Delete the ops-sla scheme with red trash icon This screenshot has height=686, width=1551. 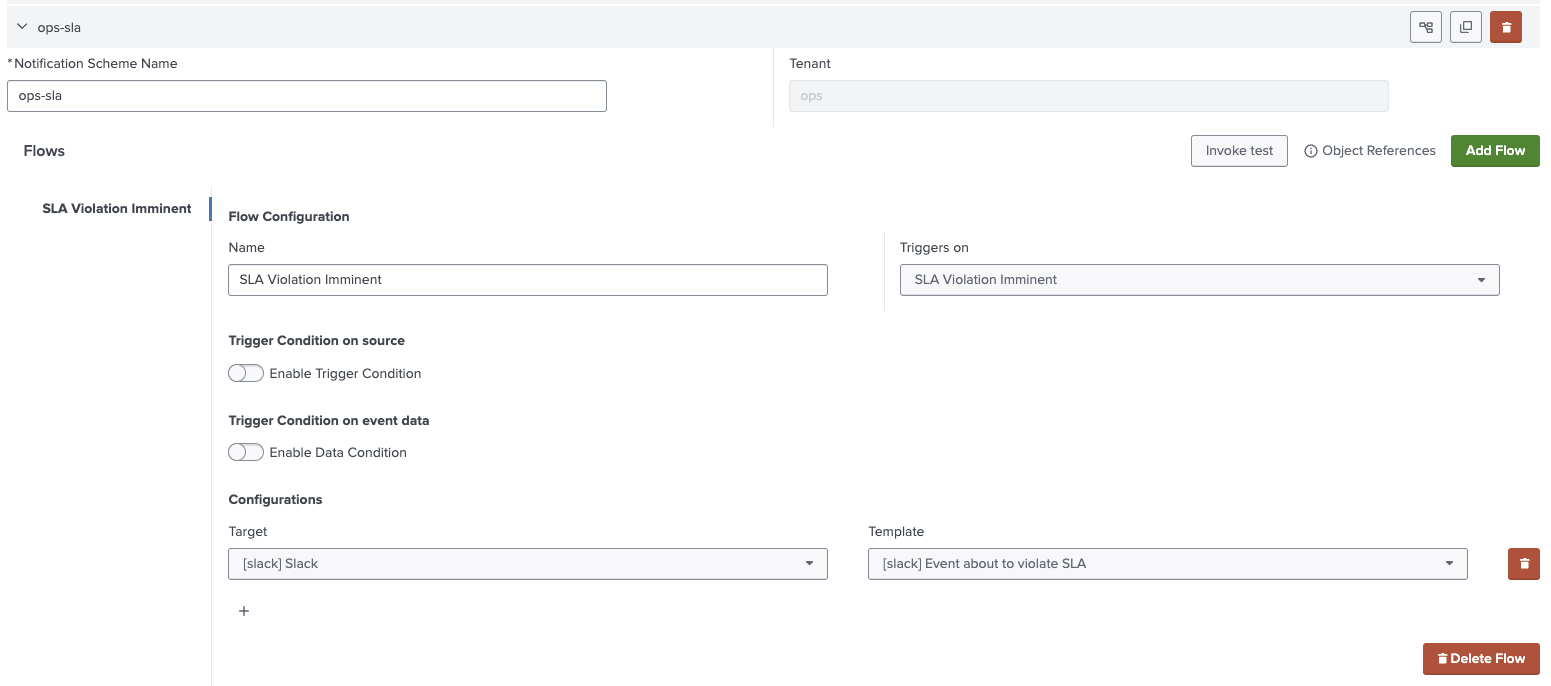pyautogui.click(x=1506, y=27)
